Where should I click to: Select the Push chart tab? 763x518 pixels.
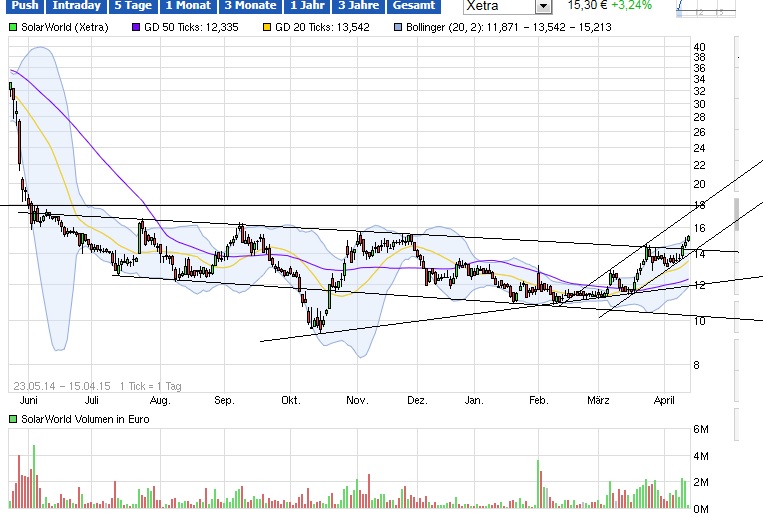click(25, 6)
